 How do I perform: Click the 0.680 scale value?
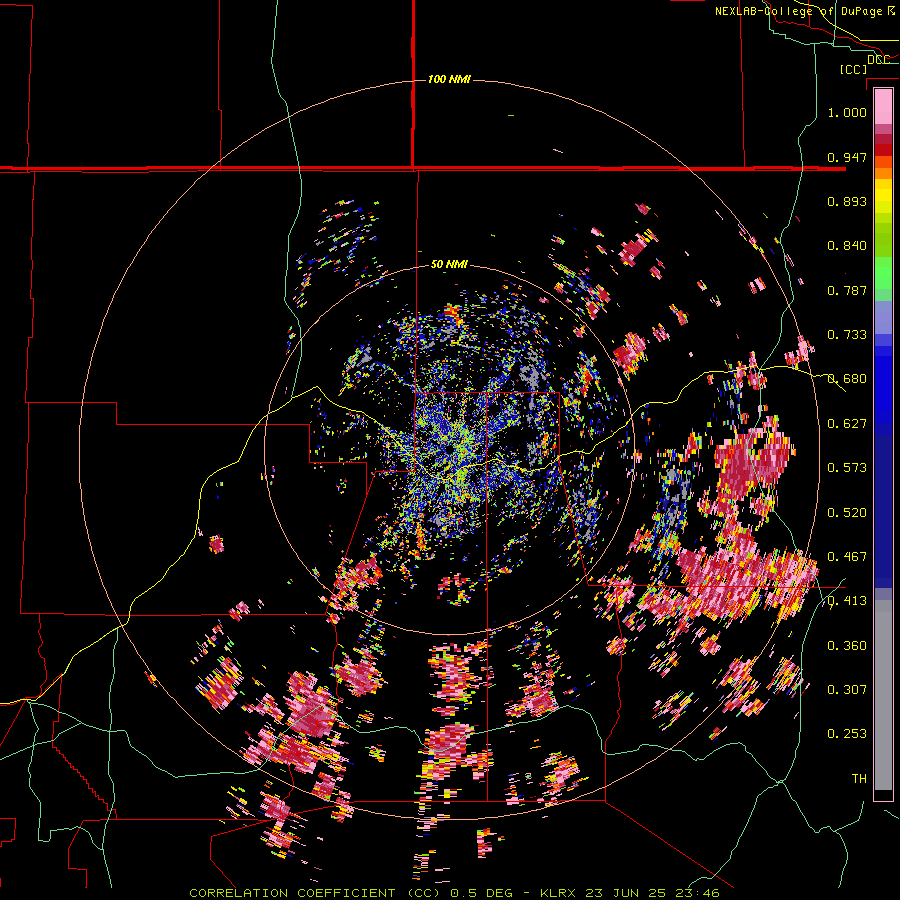point(847,379)
